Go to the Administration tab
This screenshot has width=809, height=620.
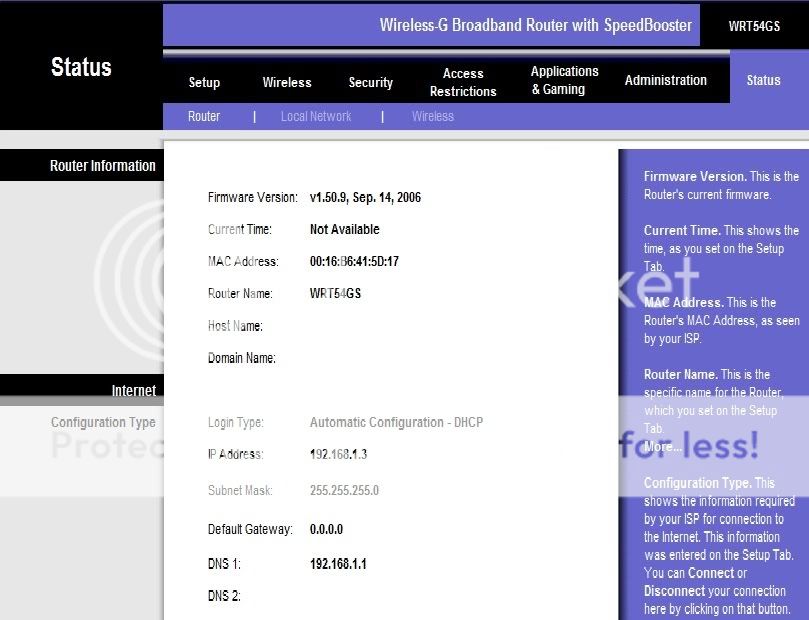pos(665,80)
